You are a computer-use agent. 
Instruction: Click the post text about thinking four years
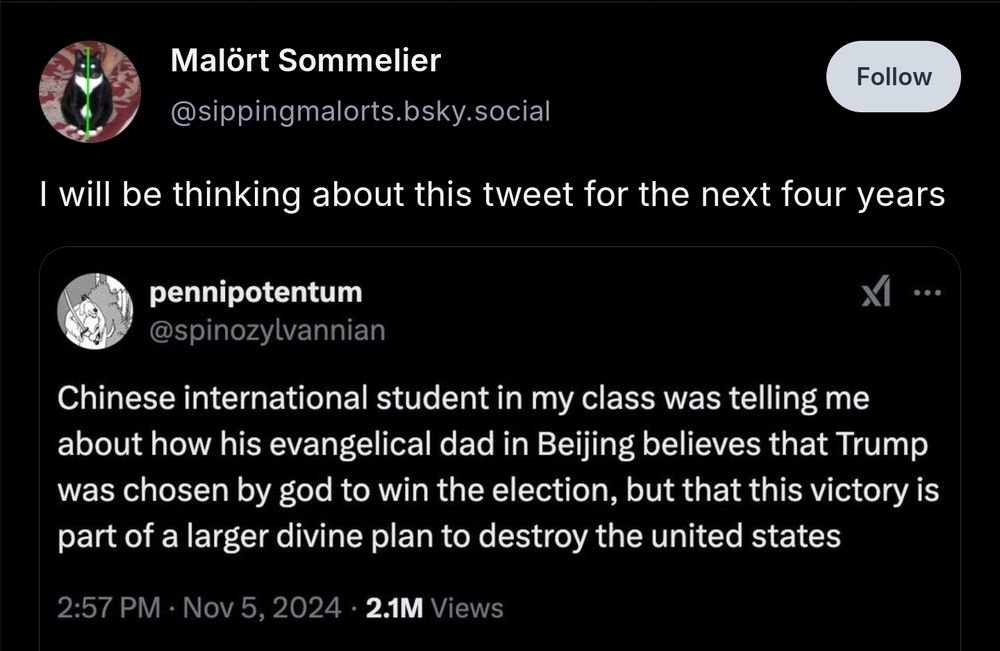490,195
